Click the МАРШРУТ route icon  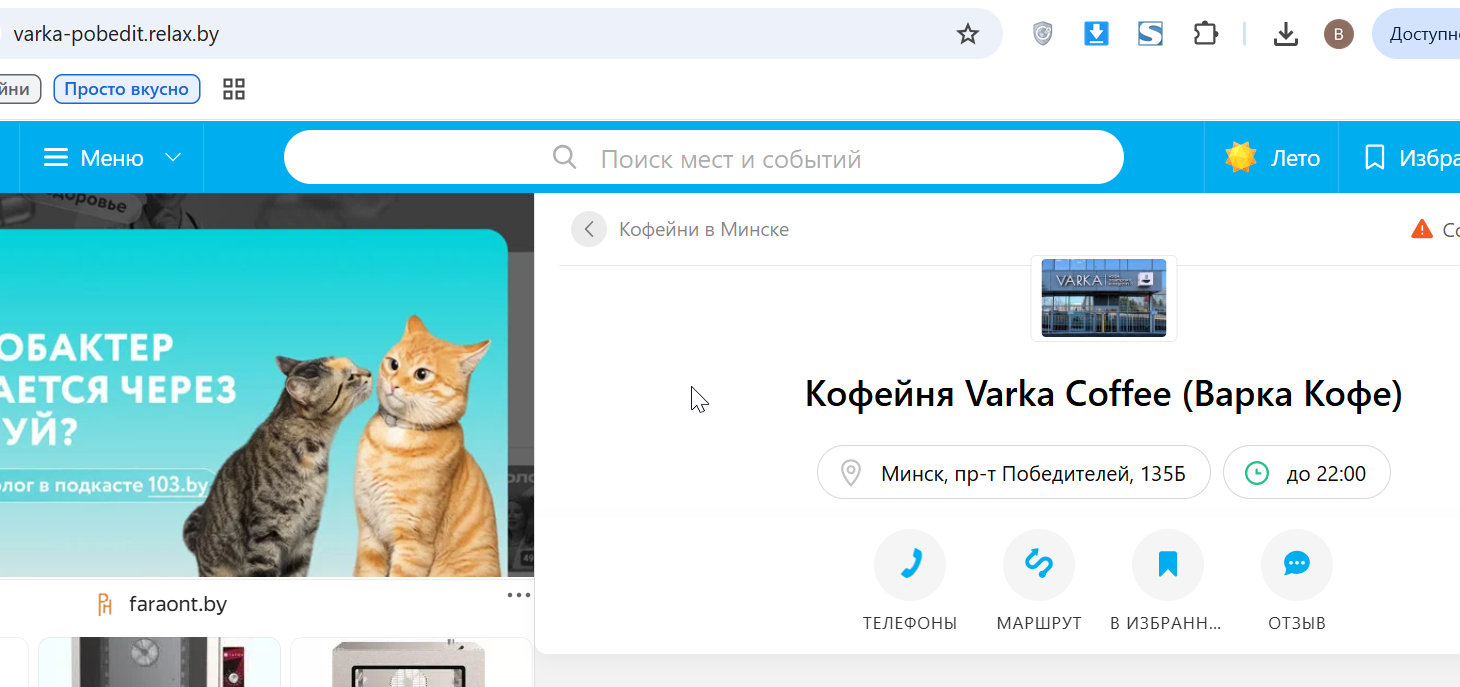coord(1039,565)
